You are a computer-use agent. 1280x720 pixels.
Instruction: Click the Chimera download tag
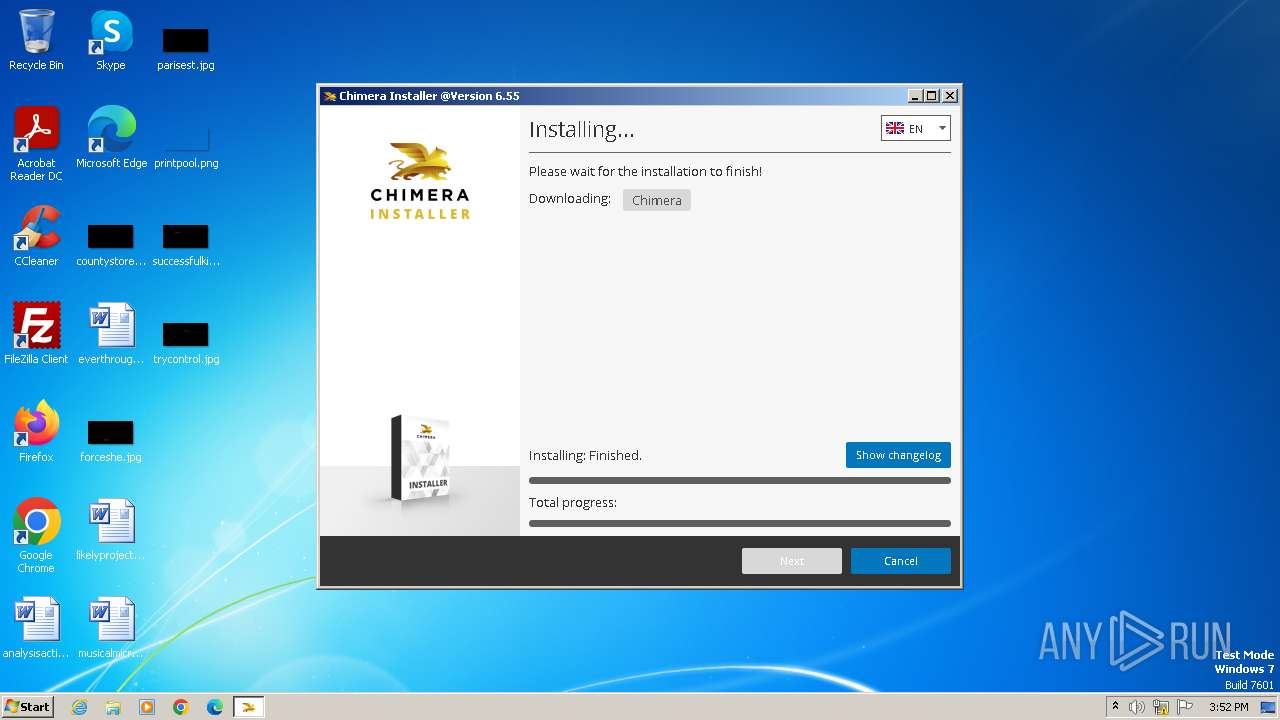[656, 200]
